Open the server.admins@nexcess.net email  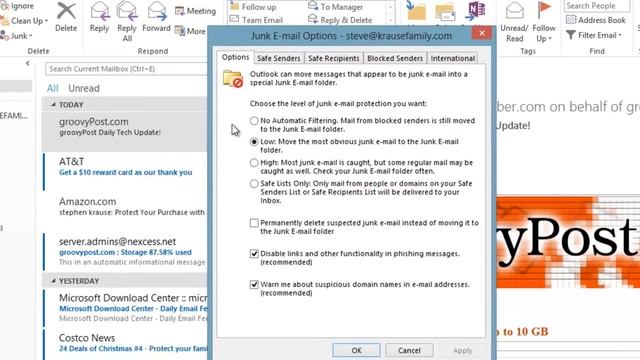pos(124,251)
